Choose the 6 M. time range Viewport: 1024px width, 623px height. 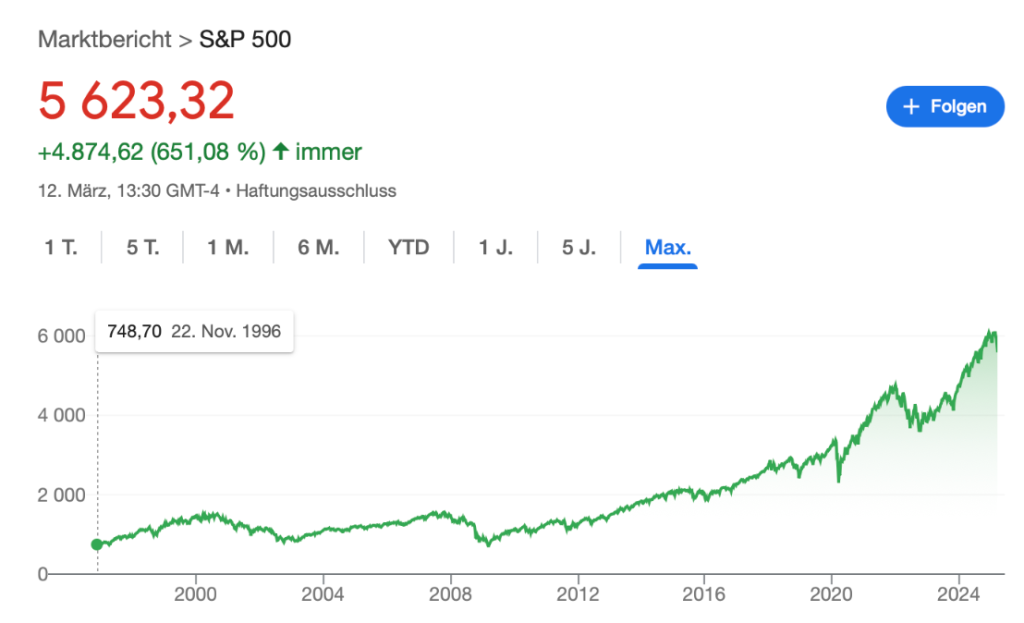tap(318, 247)
